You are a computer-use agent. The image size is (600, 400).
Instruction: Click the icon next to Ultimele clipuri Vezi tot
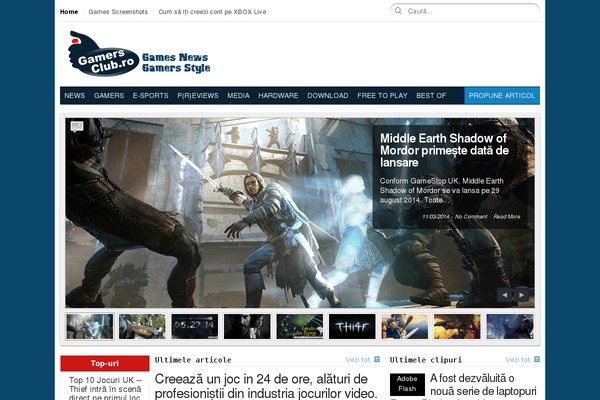click(537, 359)
